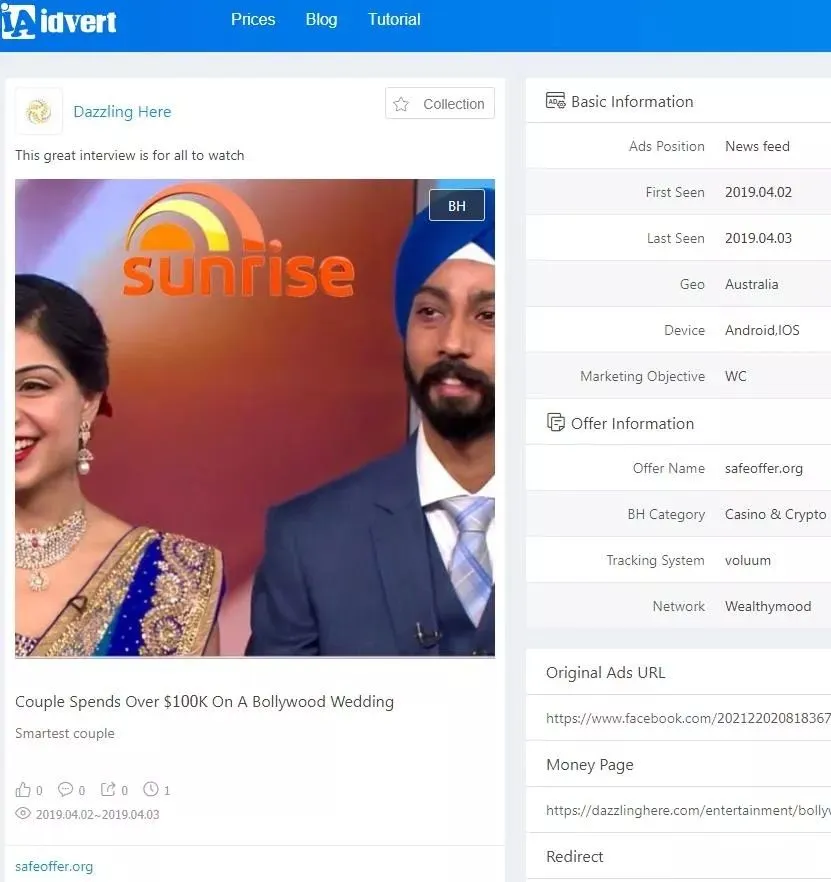Click the clock duration icon

coord(151,789)
